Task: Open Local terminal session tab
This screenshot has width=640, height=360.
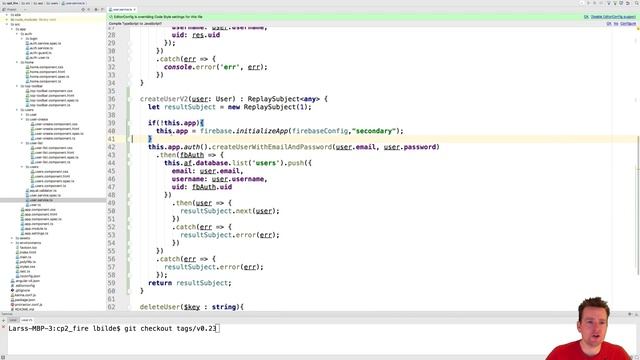Action: 13,320
